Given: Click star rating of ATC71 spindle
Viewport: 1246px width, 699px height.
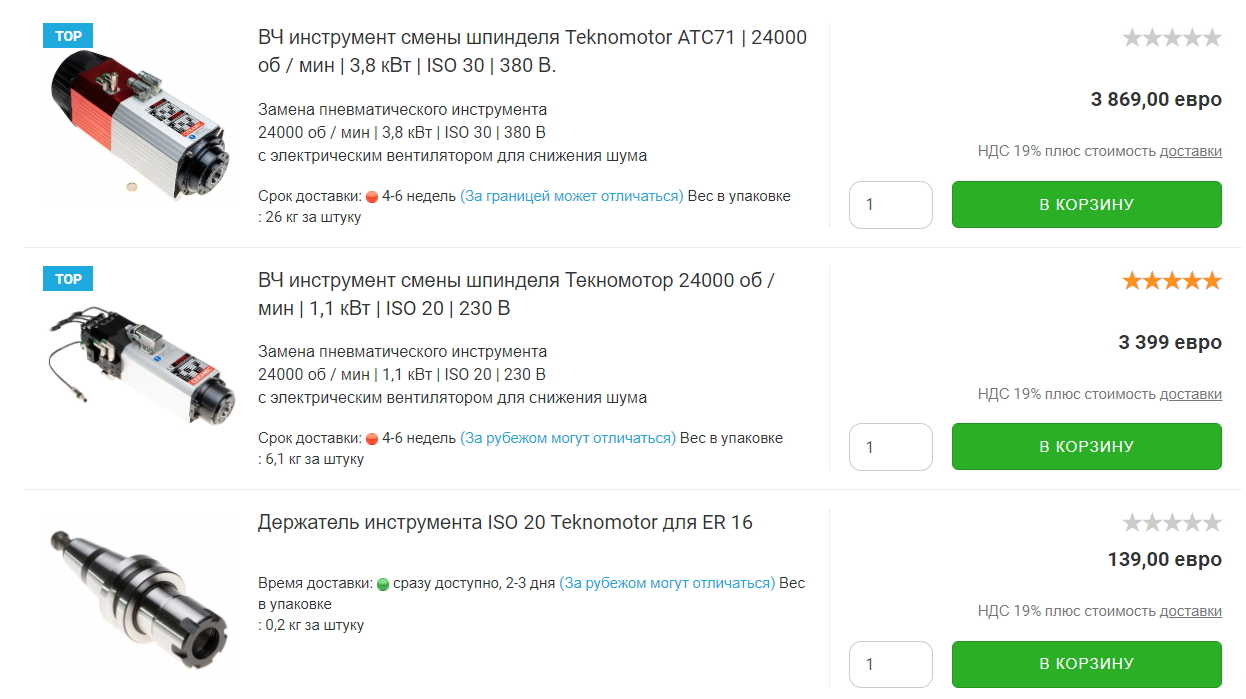Looking at the screenshot, I should click(x=1172, y=39).
